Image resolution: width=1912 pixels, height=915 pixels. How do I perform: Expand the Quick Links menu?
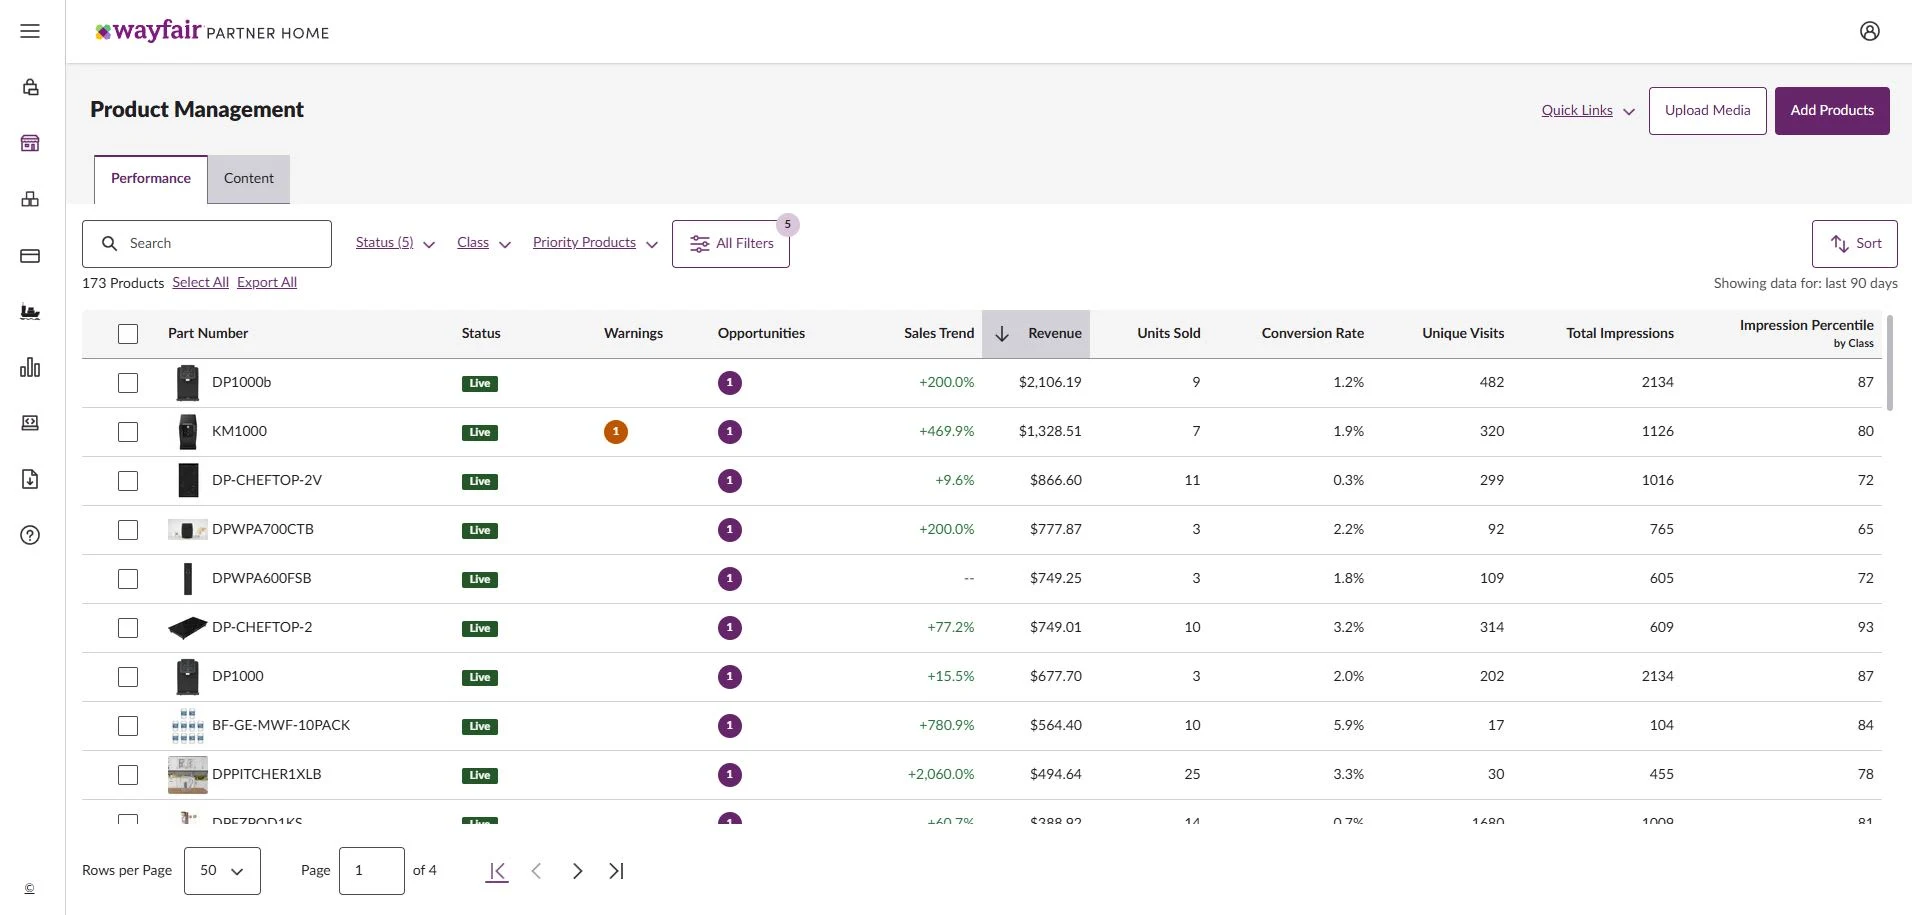pyautogui.click(x=1587, y=111)
